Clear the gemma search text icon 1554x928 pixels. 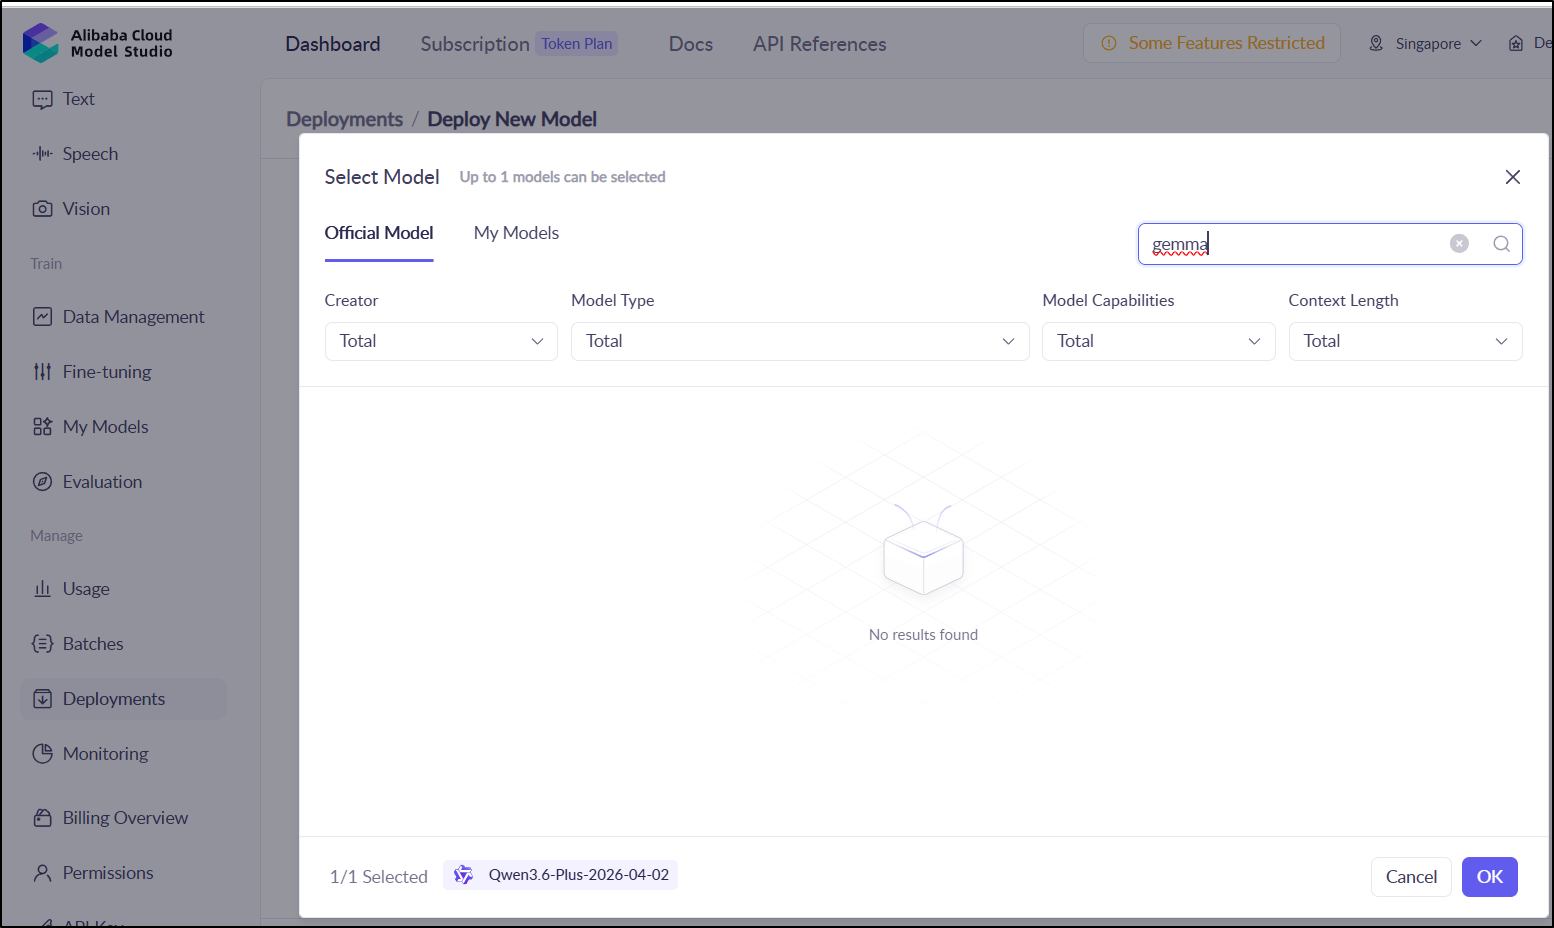coord(1459,243)
